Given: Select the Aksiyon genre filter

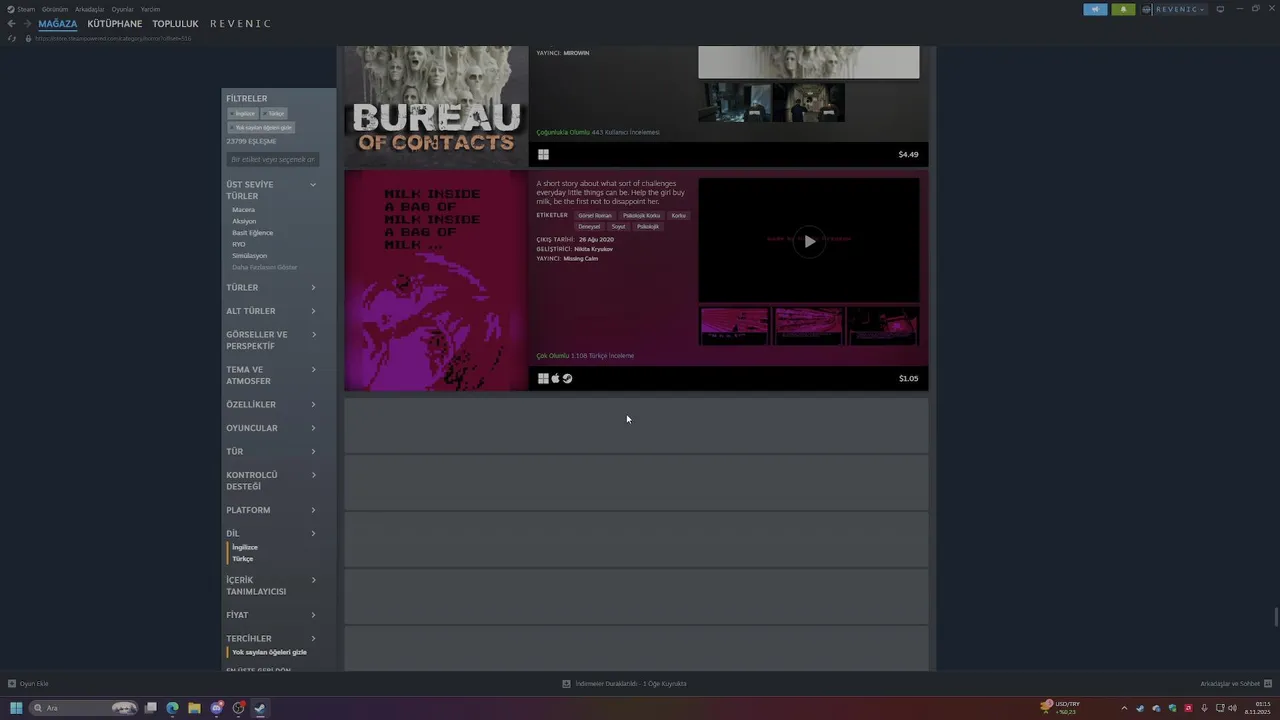Looking at the screenshot, I should [x=244, y=221].
